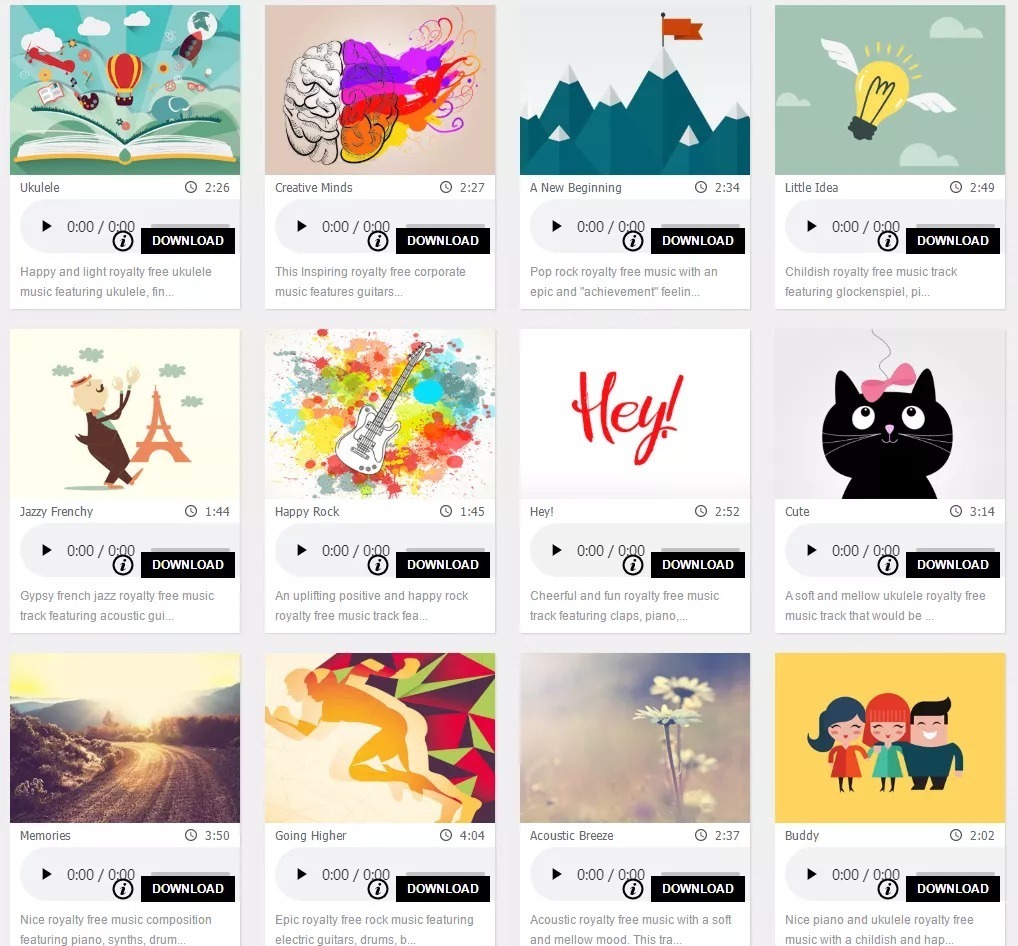Open info icon on Cute track
The image size is (1018, 946).
coord(888,566)
